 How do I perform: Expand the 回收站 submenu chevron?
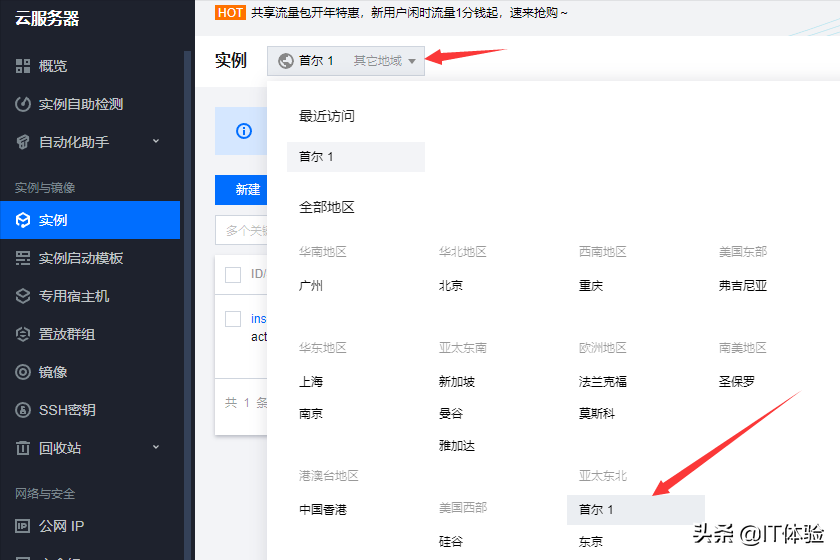(x=156, y=447)
